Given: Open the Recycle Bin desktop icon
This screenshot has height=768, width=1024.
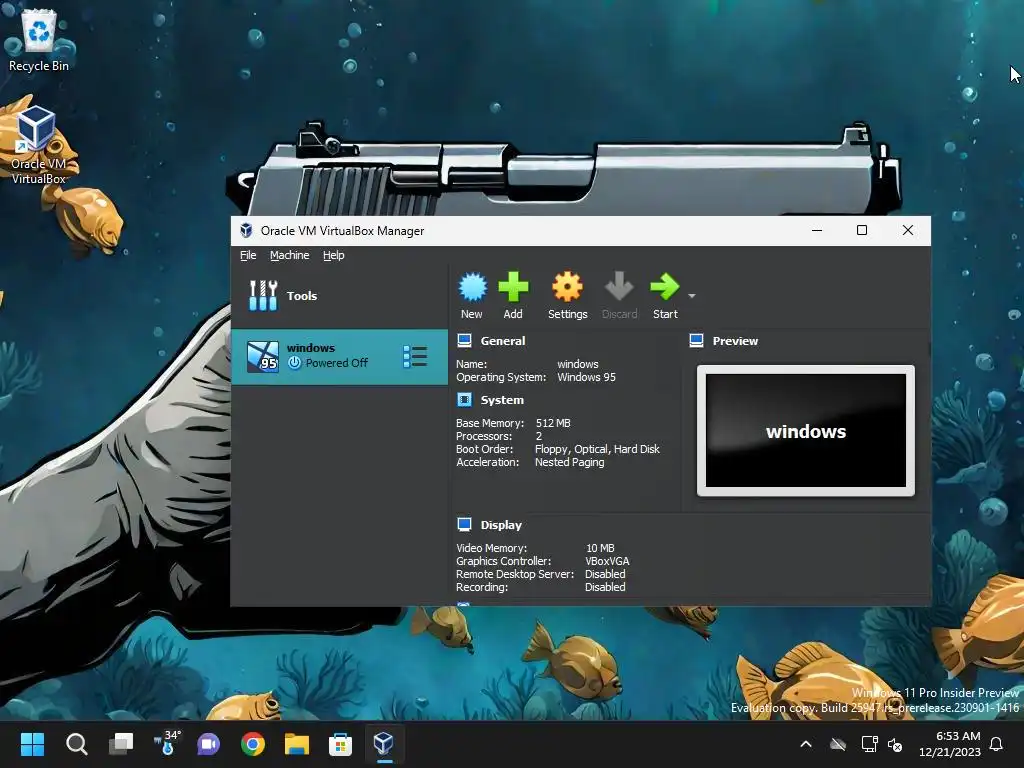Looking at the screenshot, I should tap(39, 40).
